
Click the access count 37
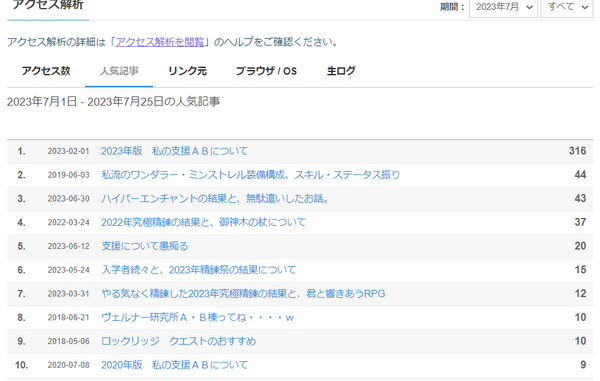580,222
